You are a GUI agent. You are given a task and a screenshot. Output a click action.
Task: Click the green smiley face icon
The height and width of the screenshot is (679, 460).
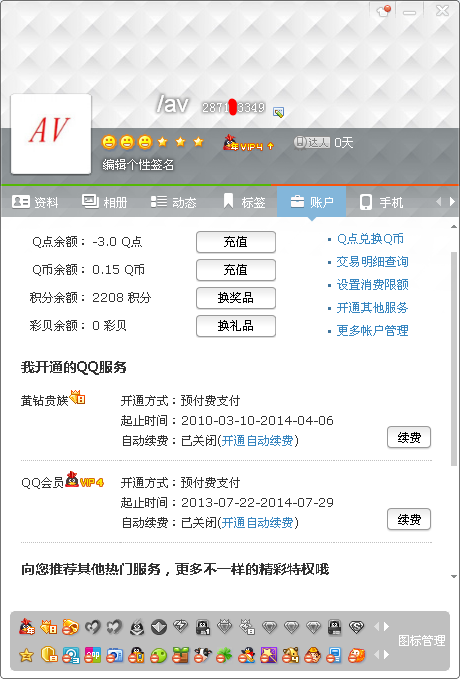[x=159, y=655]
